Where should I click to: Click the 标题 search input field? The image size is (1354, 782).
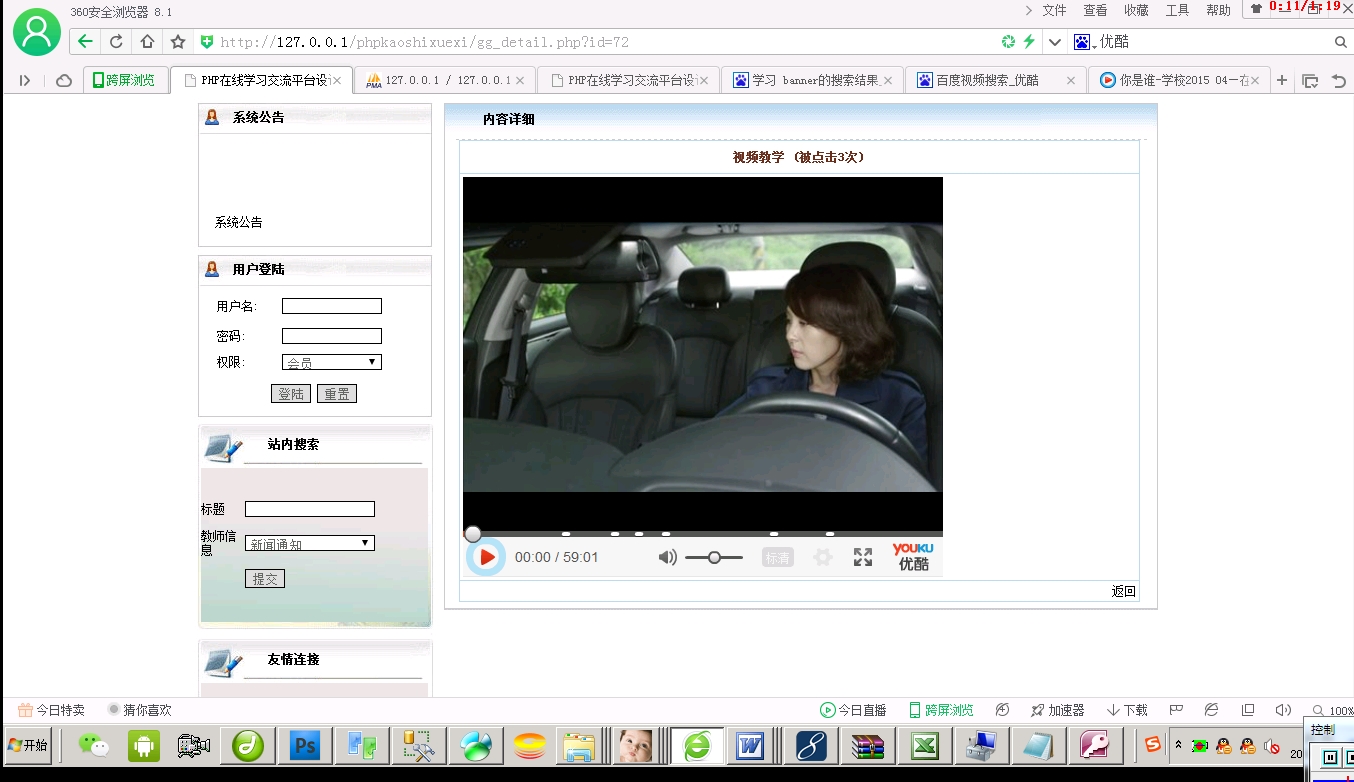[x=310, y=509]
